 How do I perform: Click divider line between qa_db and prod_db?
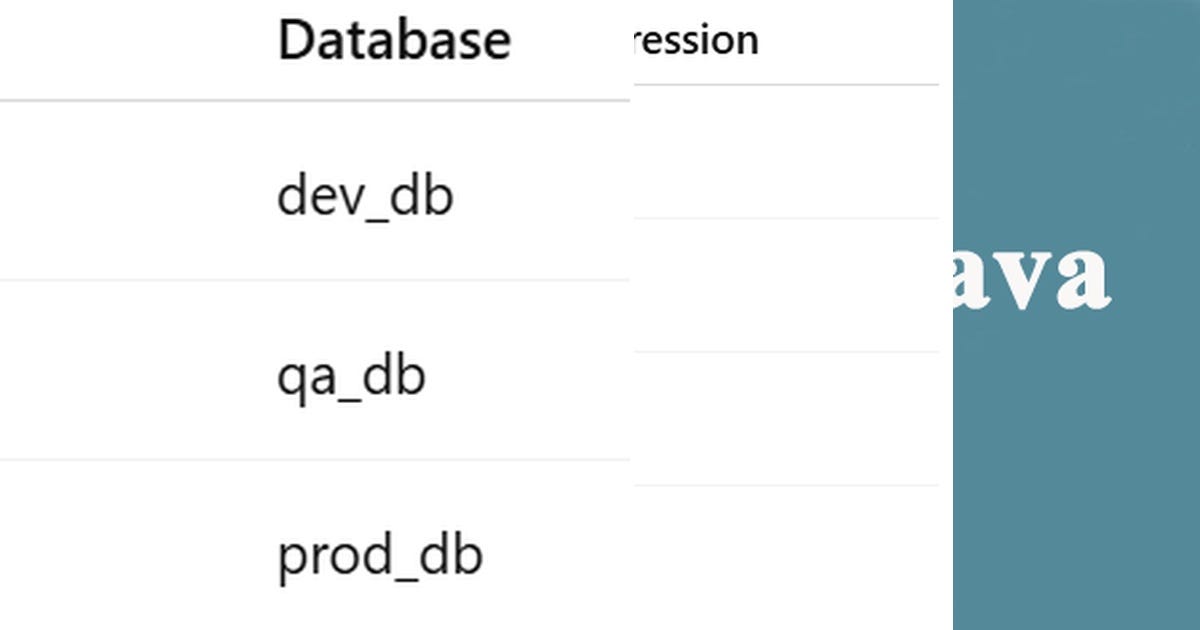click(x=315, y=461)
